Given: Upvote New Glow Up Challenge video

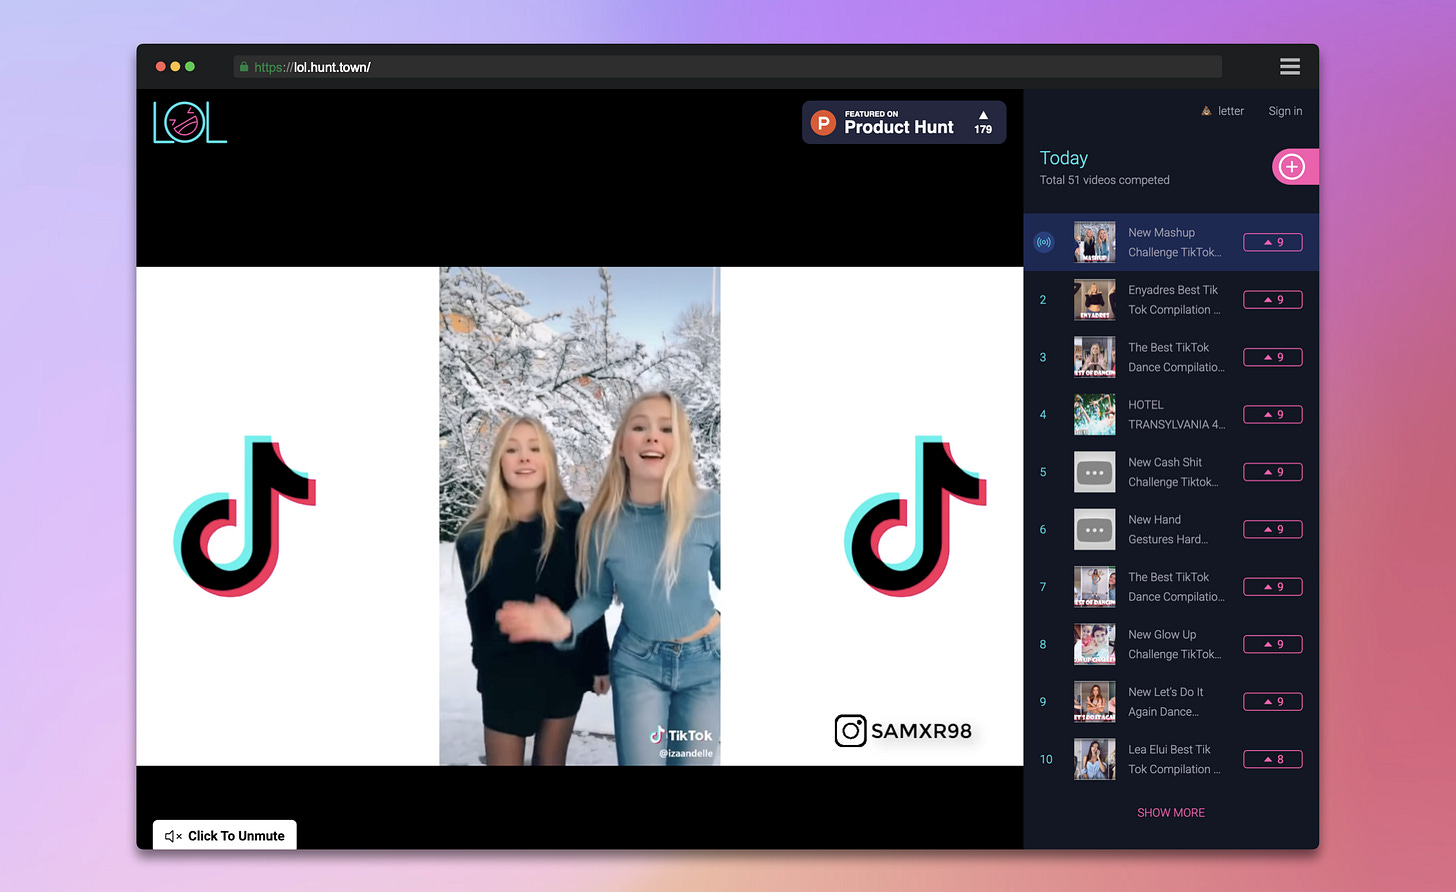Looking at the screenshot, I should (1273, 645).
